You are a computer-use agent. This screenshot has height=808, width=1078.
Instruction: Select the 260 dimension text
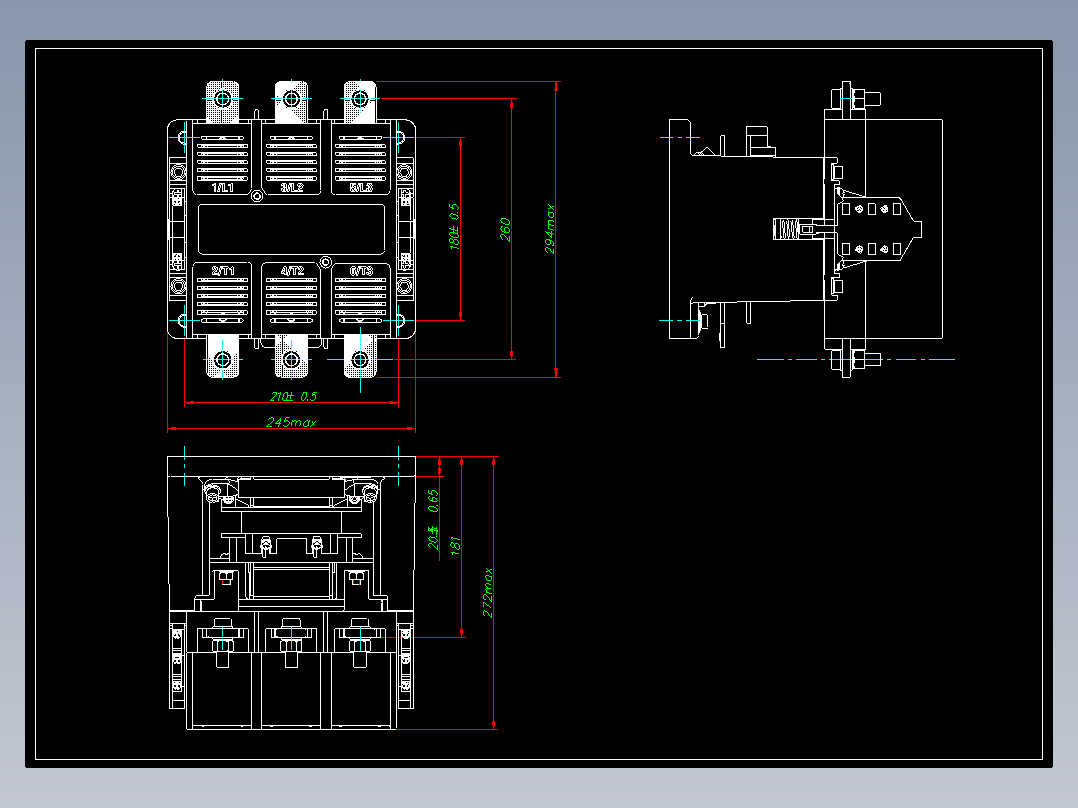click(x=505, y=230)
